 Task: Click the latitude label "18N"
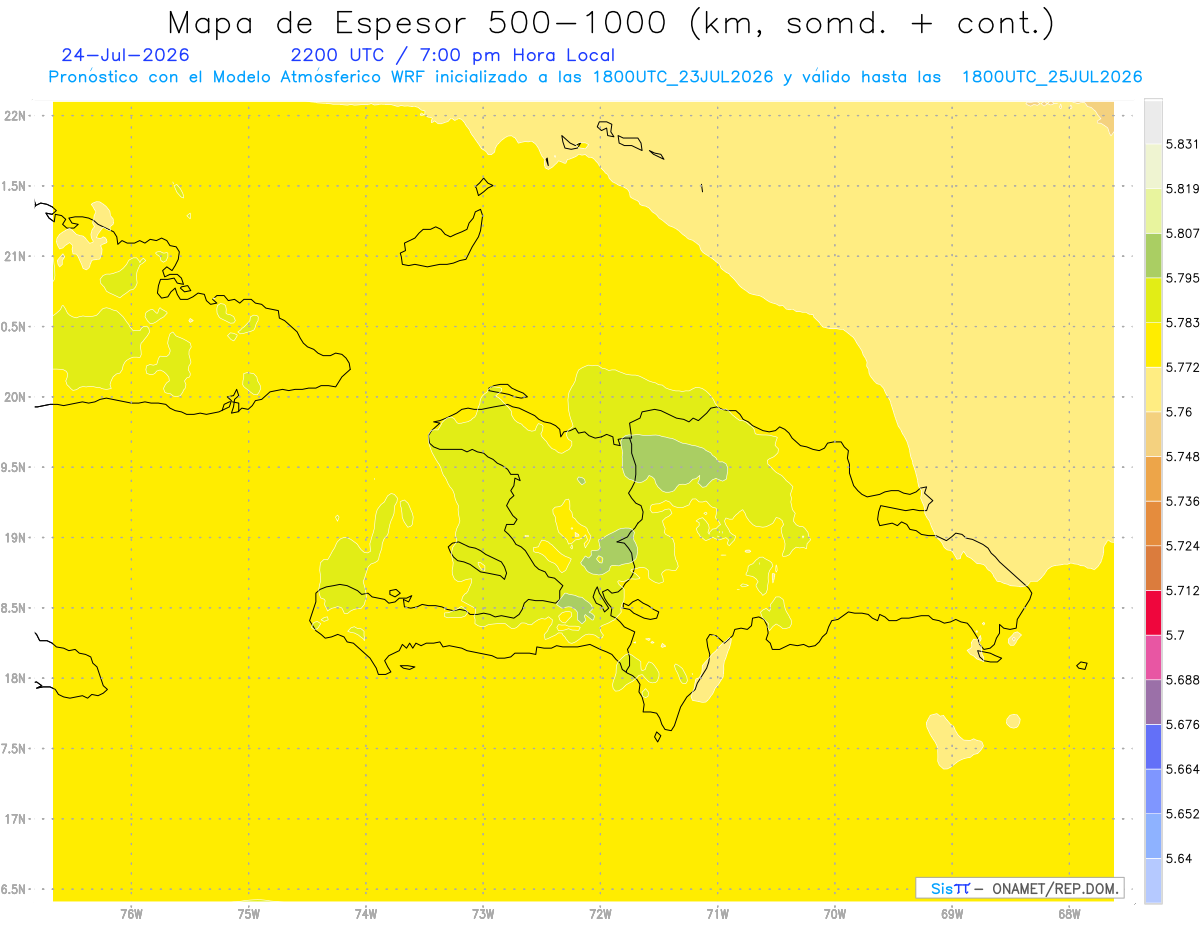[15, 678]
